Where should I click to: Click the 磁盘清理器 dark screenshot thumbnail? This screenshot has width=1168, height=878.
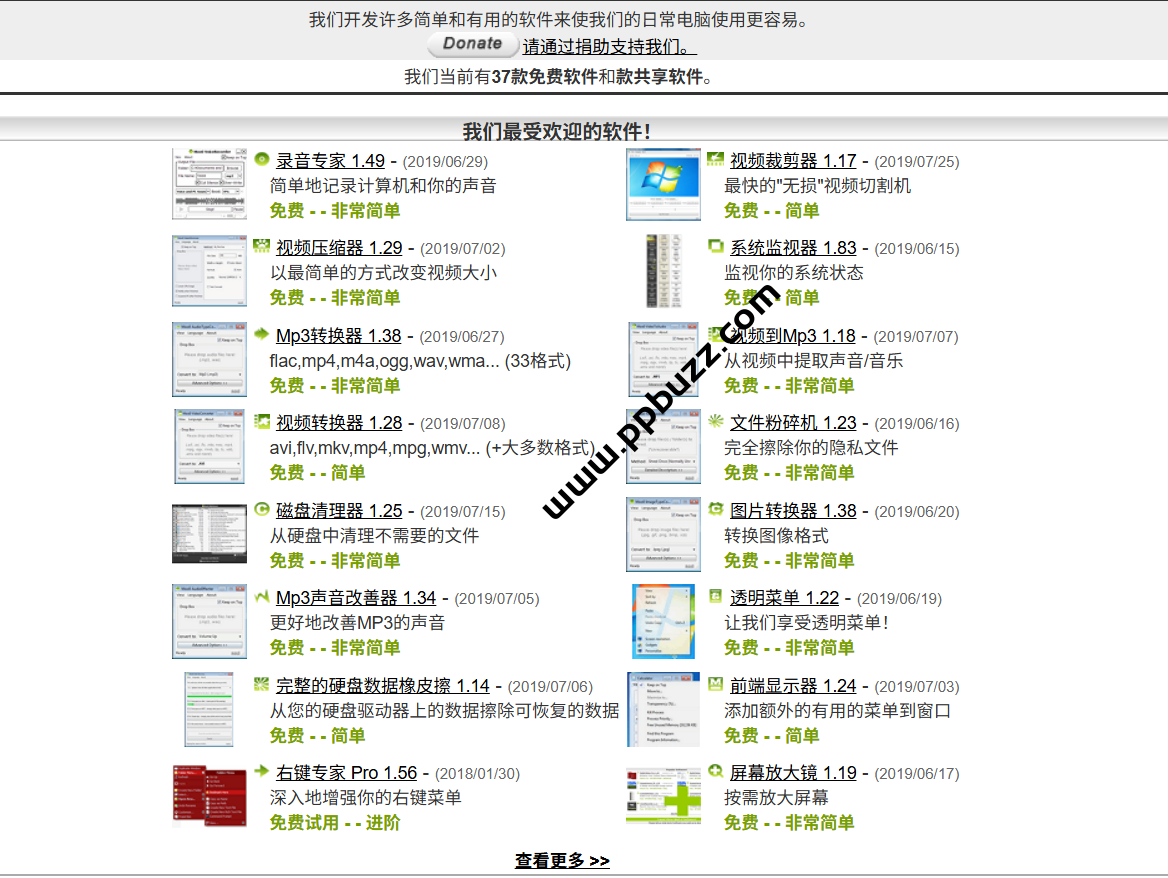pyautogui.click(x=209, y=534)
